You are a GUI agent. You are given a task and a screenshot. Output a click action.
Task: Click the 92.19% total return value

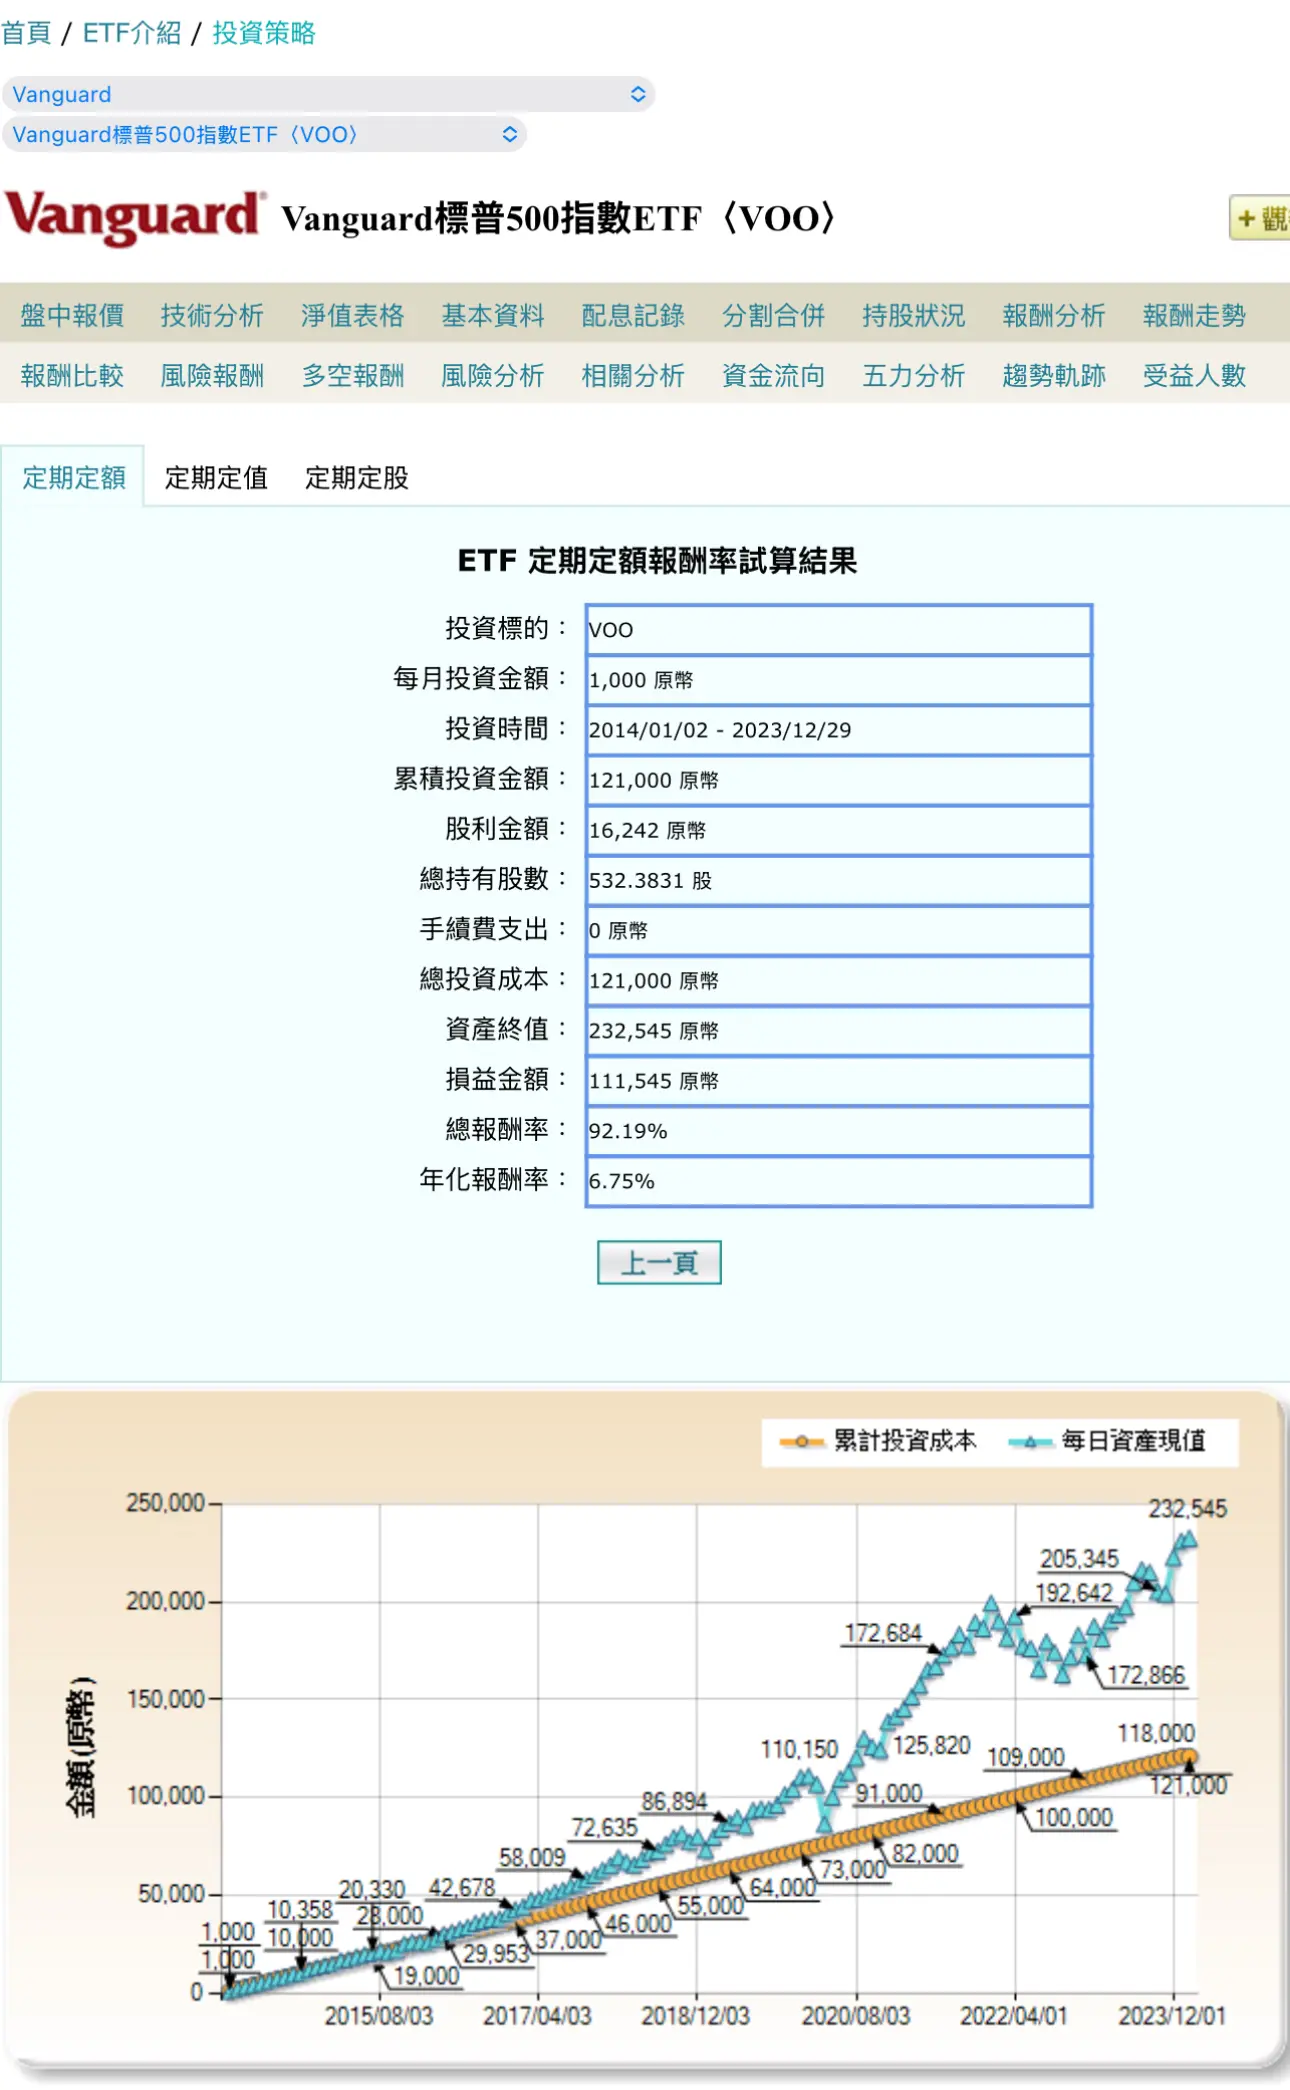click(628, 1131)
